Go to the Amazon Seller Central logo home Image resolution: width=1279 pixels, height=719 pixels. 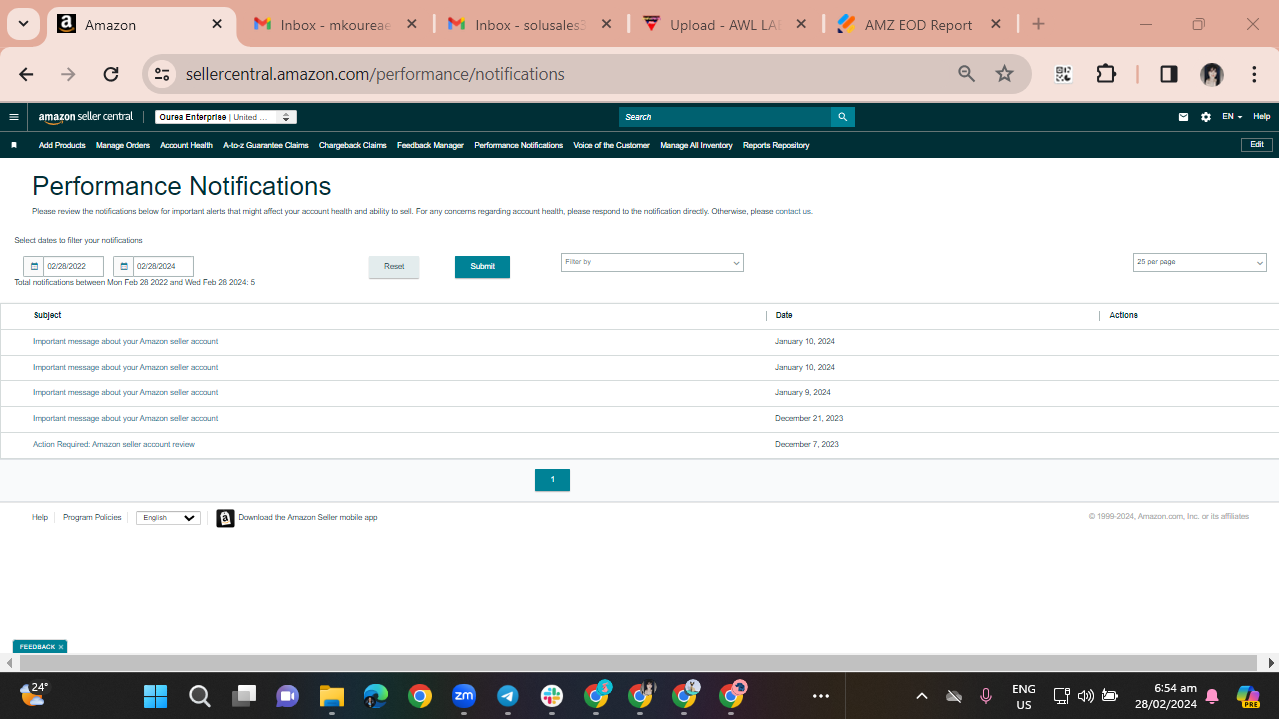pyautogui.click(x=86, y=117)
